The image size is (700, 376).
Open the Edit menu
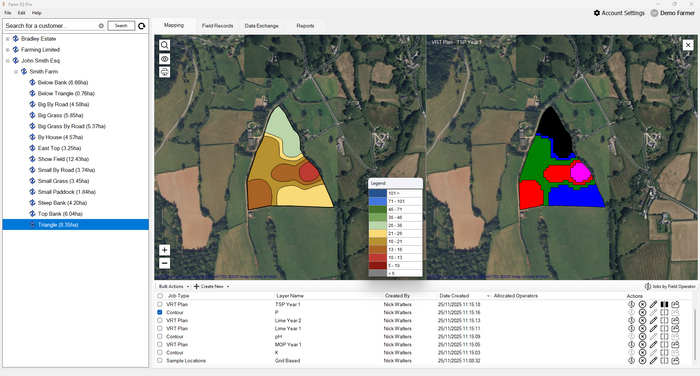[21, 13]
